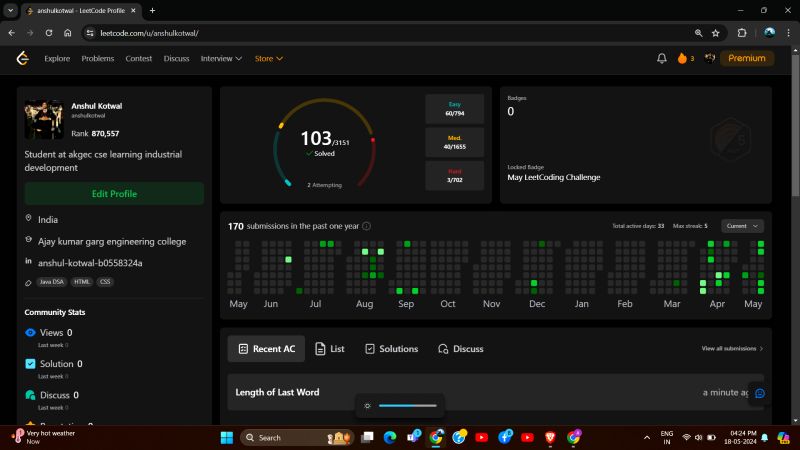Click the solved problems progress ring
Viewport: 800px width, 450px height.
[324, 144]
